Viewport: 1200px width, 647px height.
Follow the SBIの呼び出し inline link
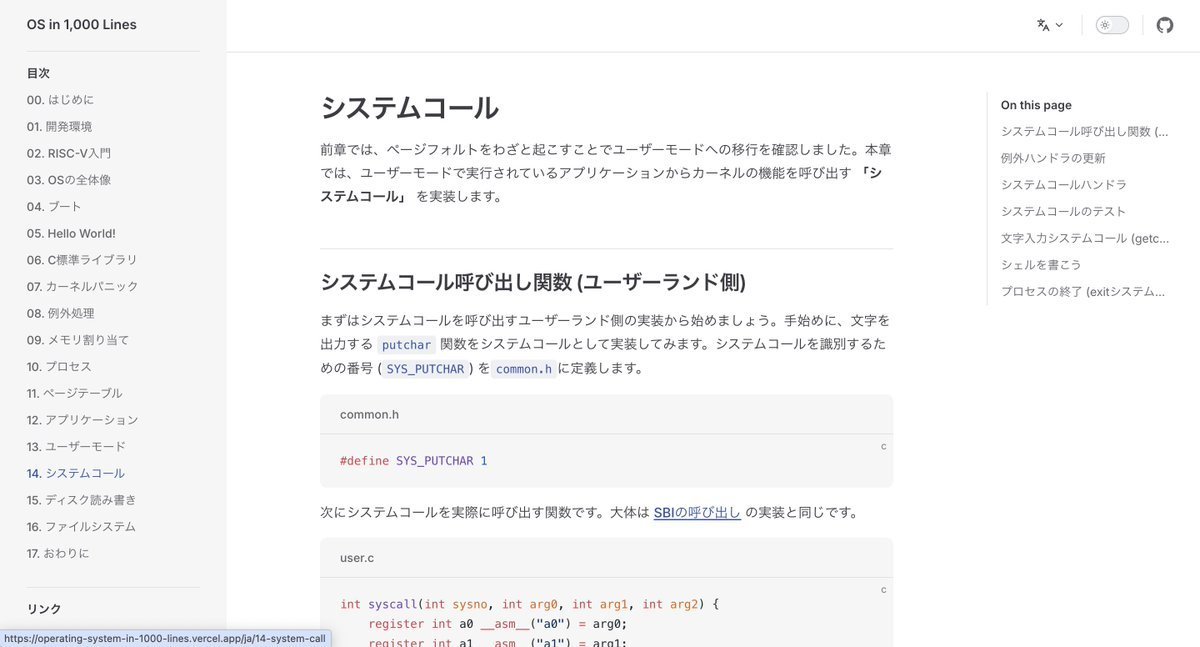697,513
